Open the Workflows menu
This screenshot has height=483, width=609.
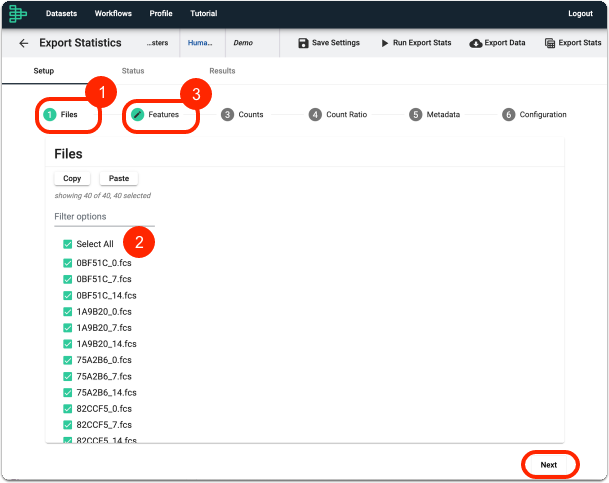[113, 14]
